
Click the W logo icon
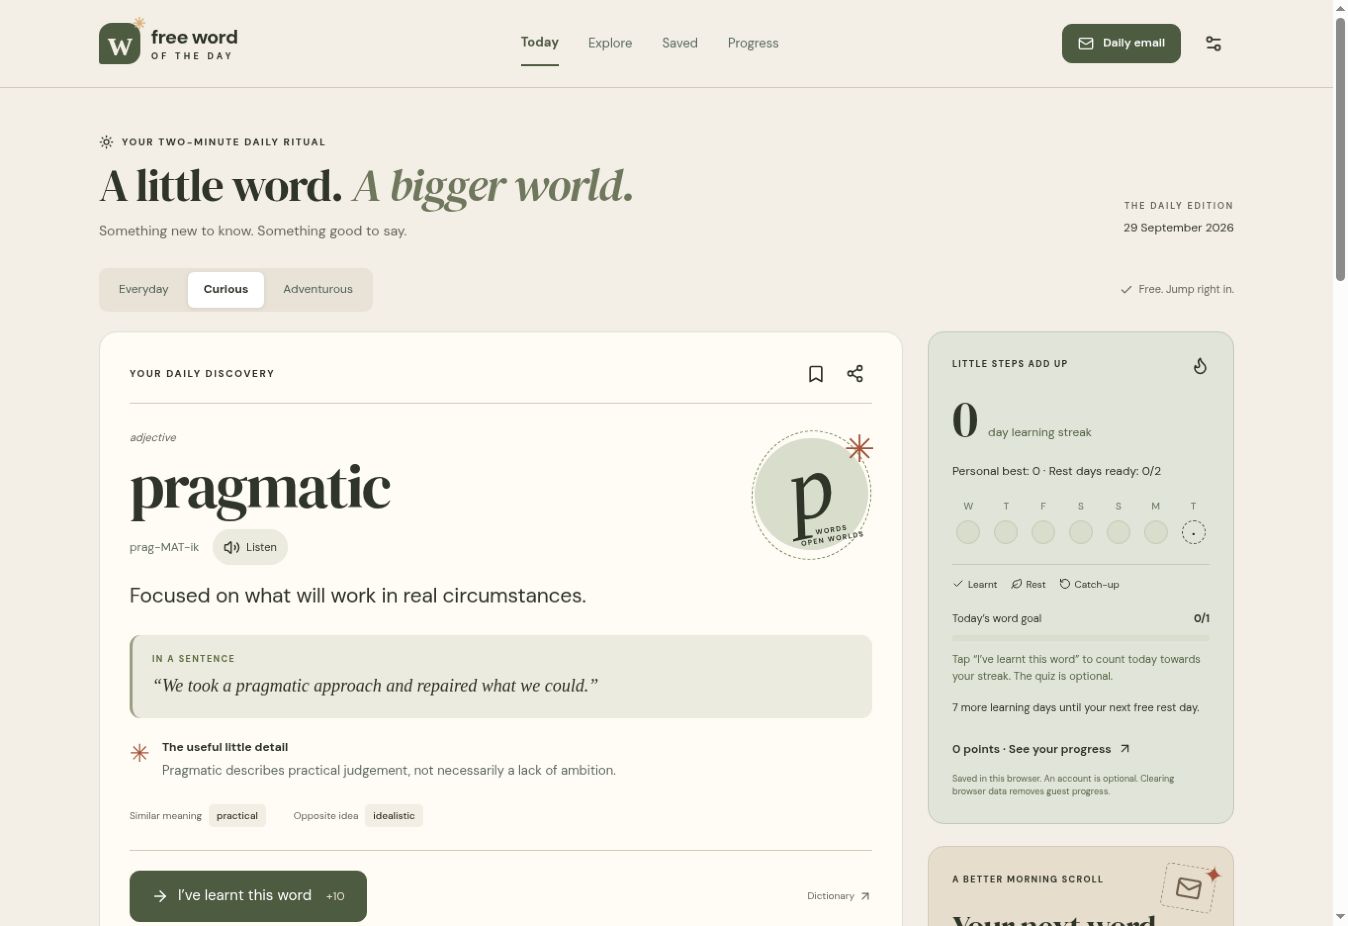point(120,44)
